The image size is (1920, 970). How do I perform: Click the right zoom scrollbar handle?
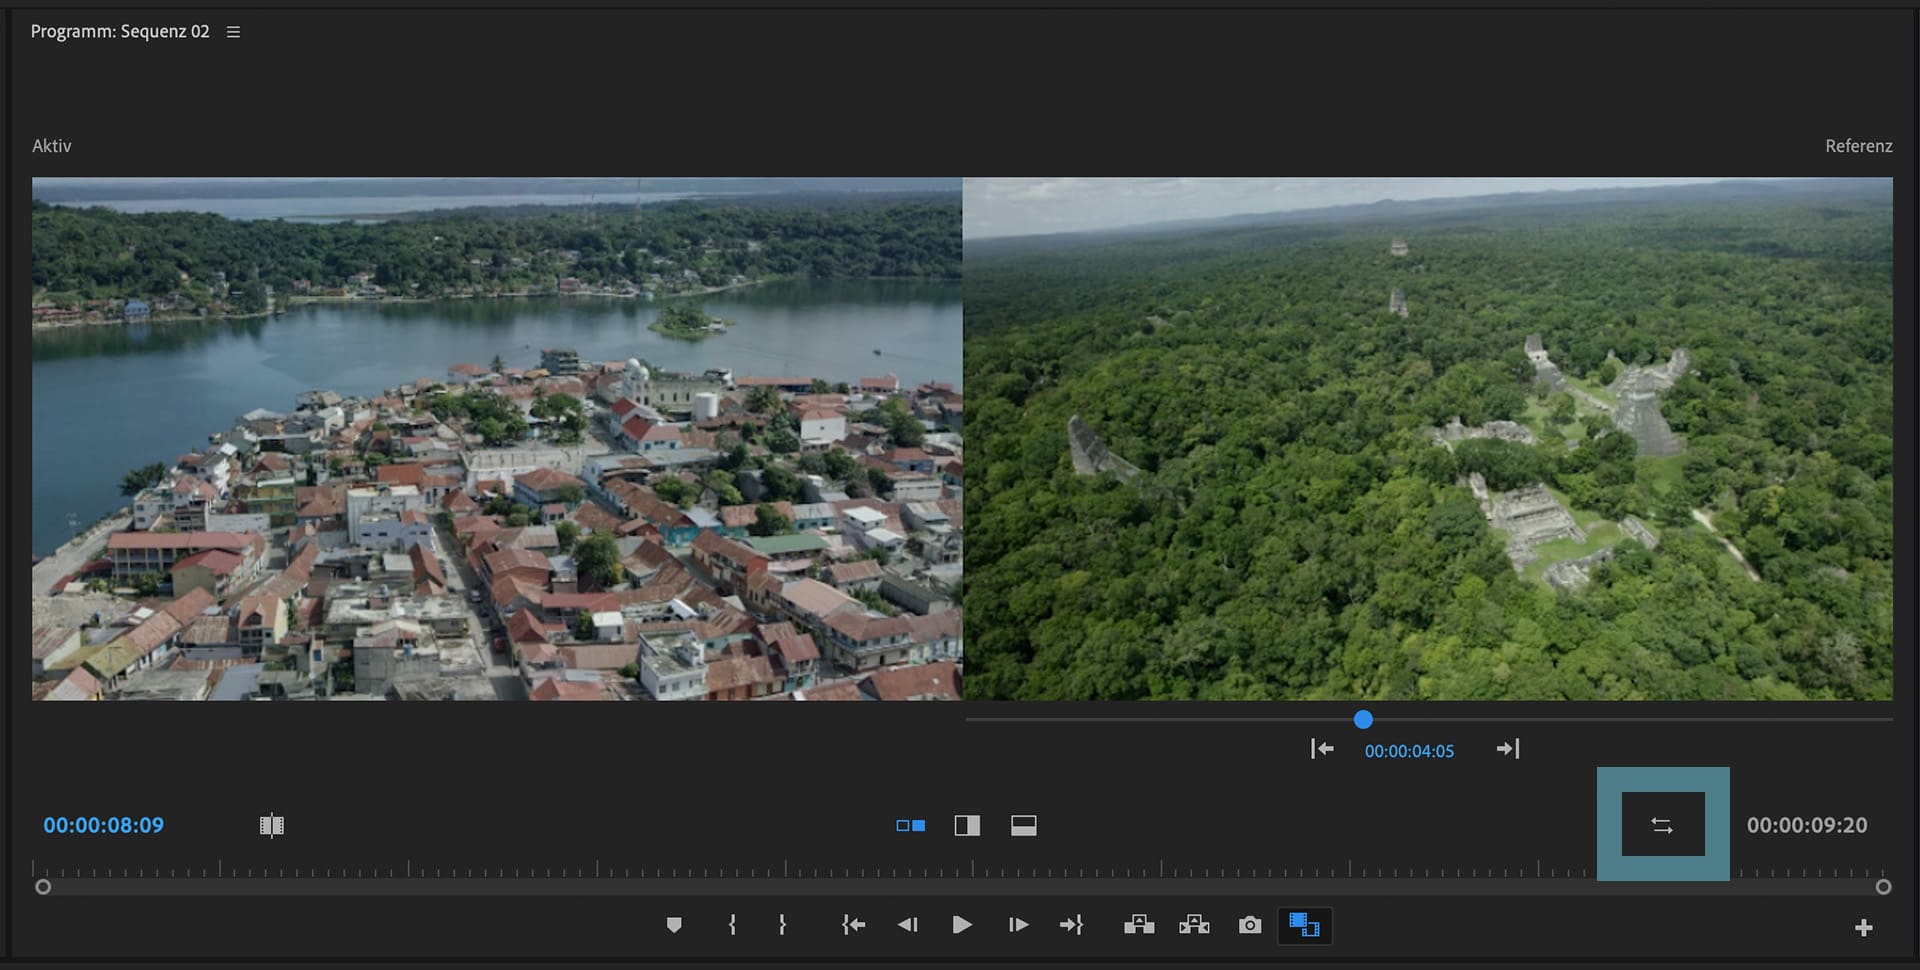point(1883,887)
